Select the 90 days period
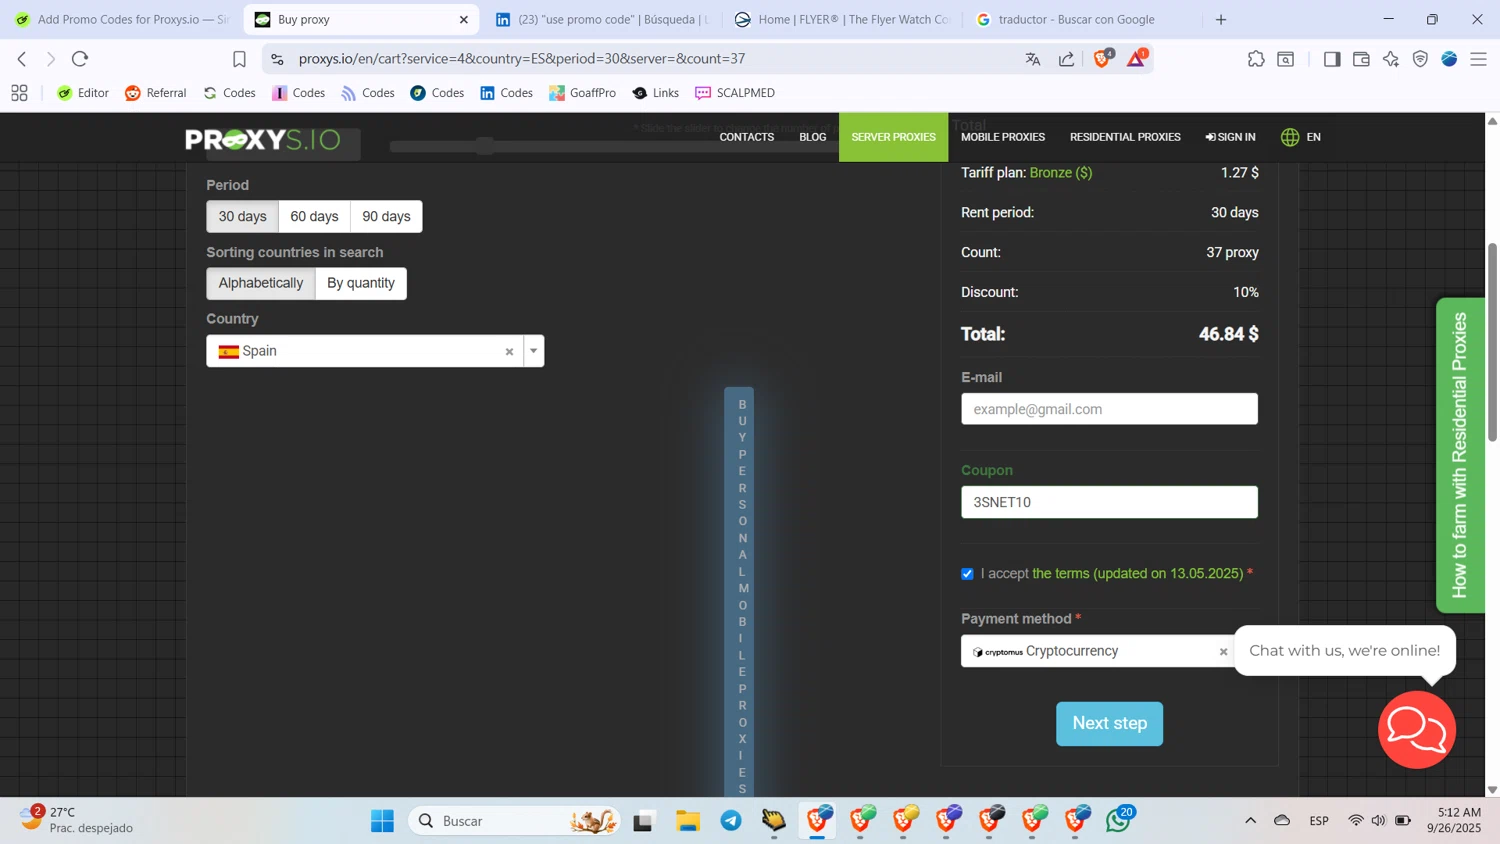The image size is (1500, 844). pyautogui.click(x=386, y=216)
